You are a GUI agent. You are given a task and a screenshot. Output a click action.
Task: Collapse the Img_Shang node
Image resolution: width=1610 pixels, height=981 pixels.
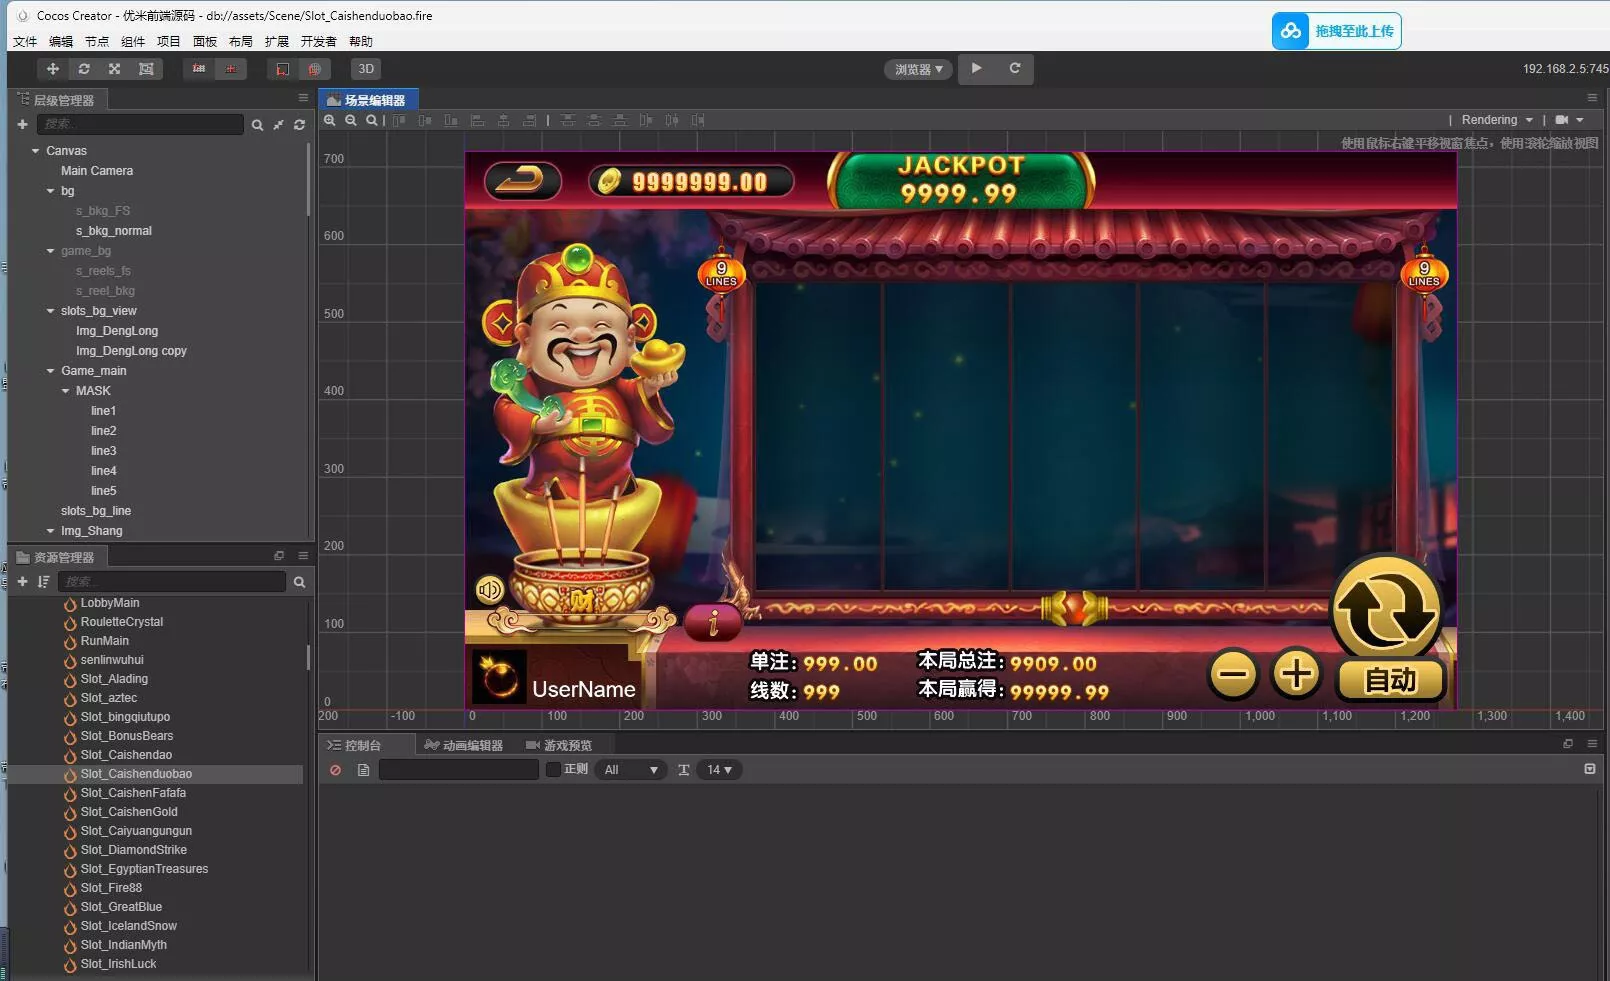[50, 531]
